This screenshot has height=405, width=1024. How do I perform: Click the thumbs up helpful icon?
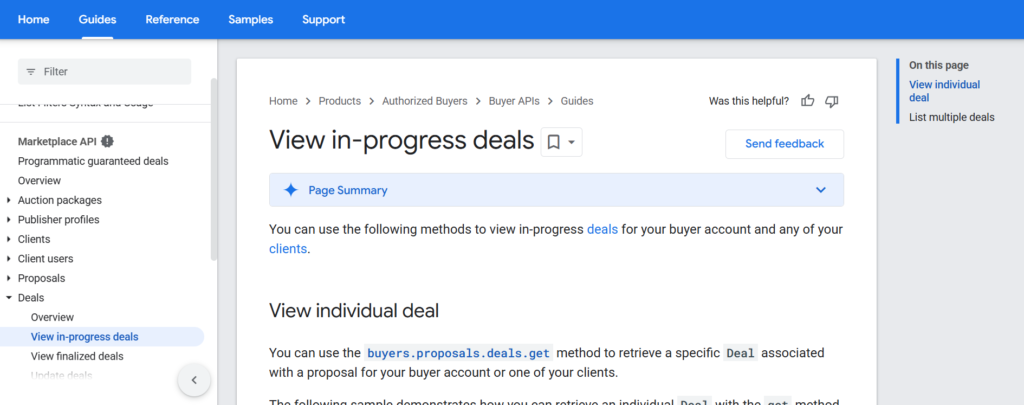click(x=808, y=101)
